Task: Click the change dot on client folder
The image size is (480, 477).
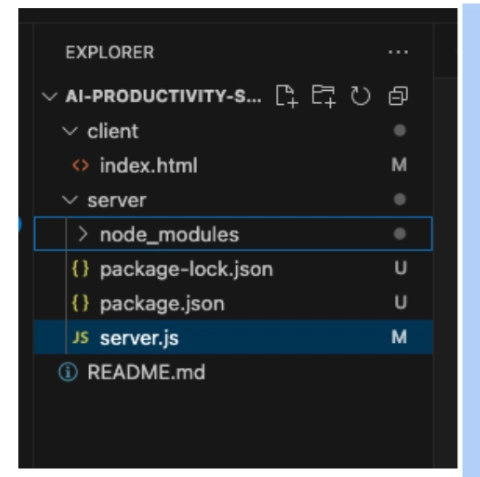Action: [400, 130]
